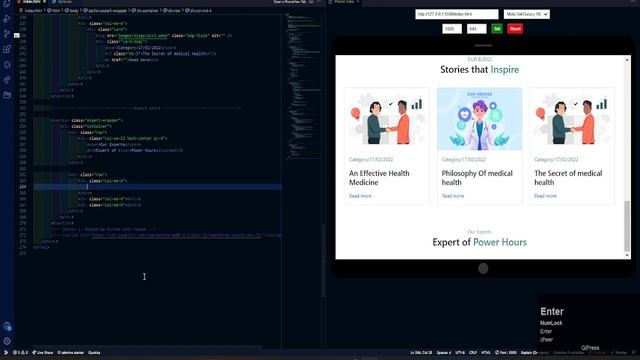
Task: Click the Spaces: 4 indentation status item
Action: coord(444,353)
